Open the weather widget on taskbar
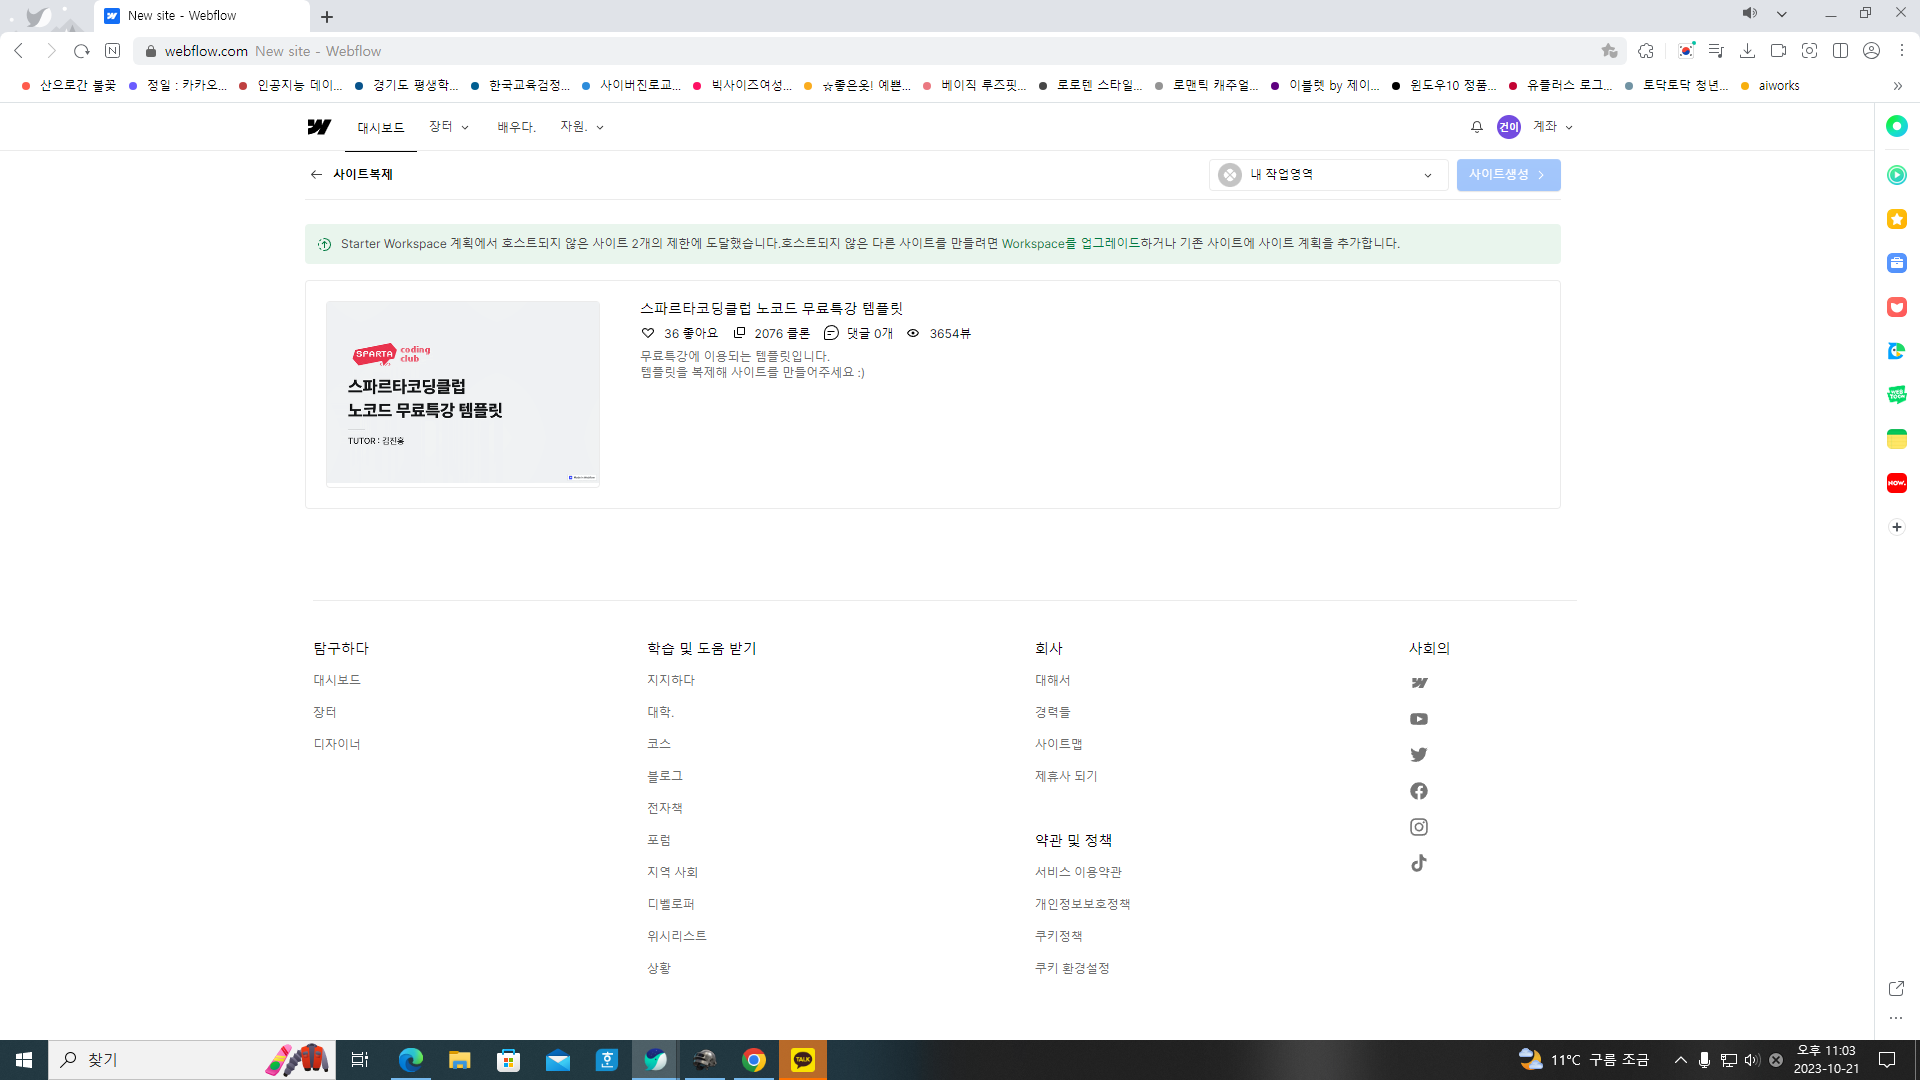 pyautogui.click(x=1583, y=1060)
